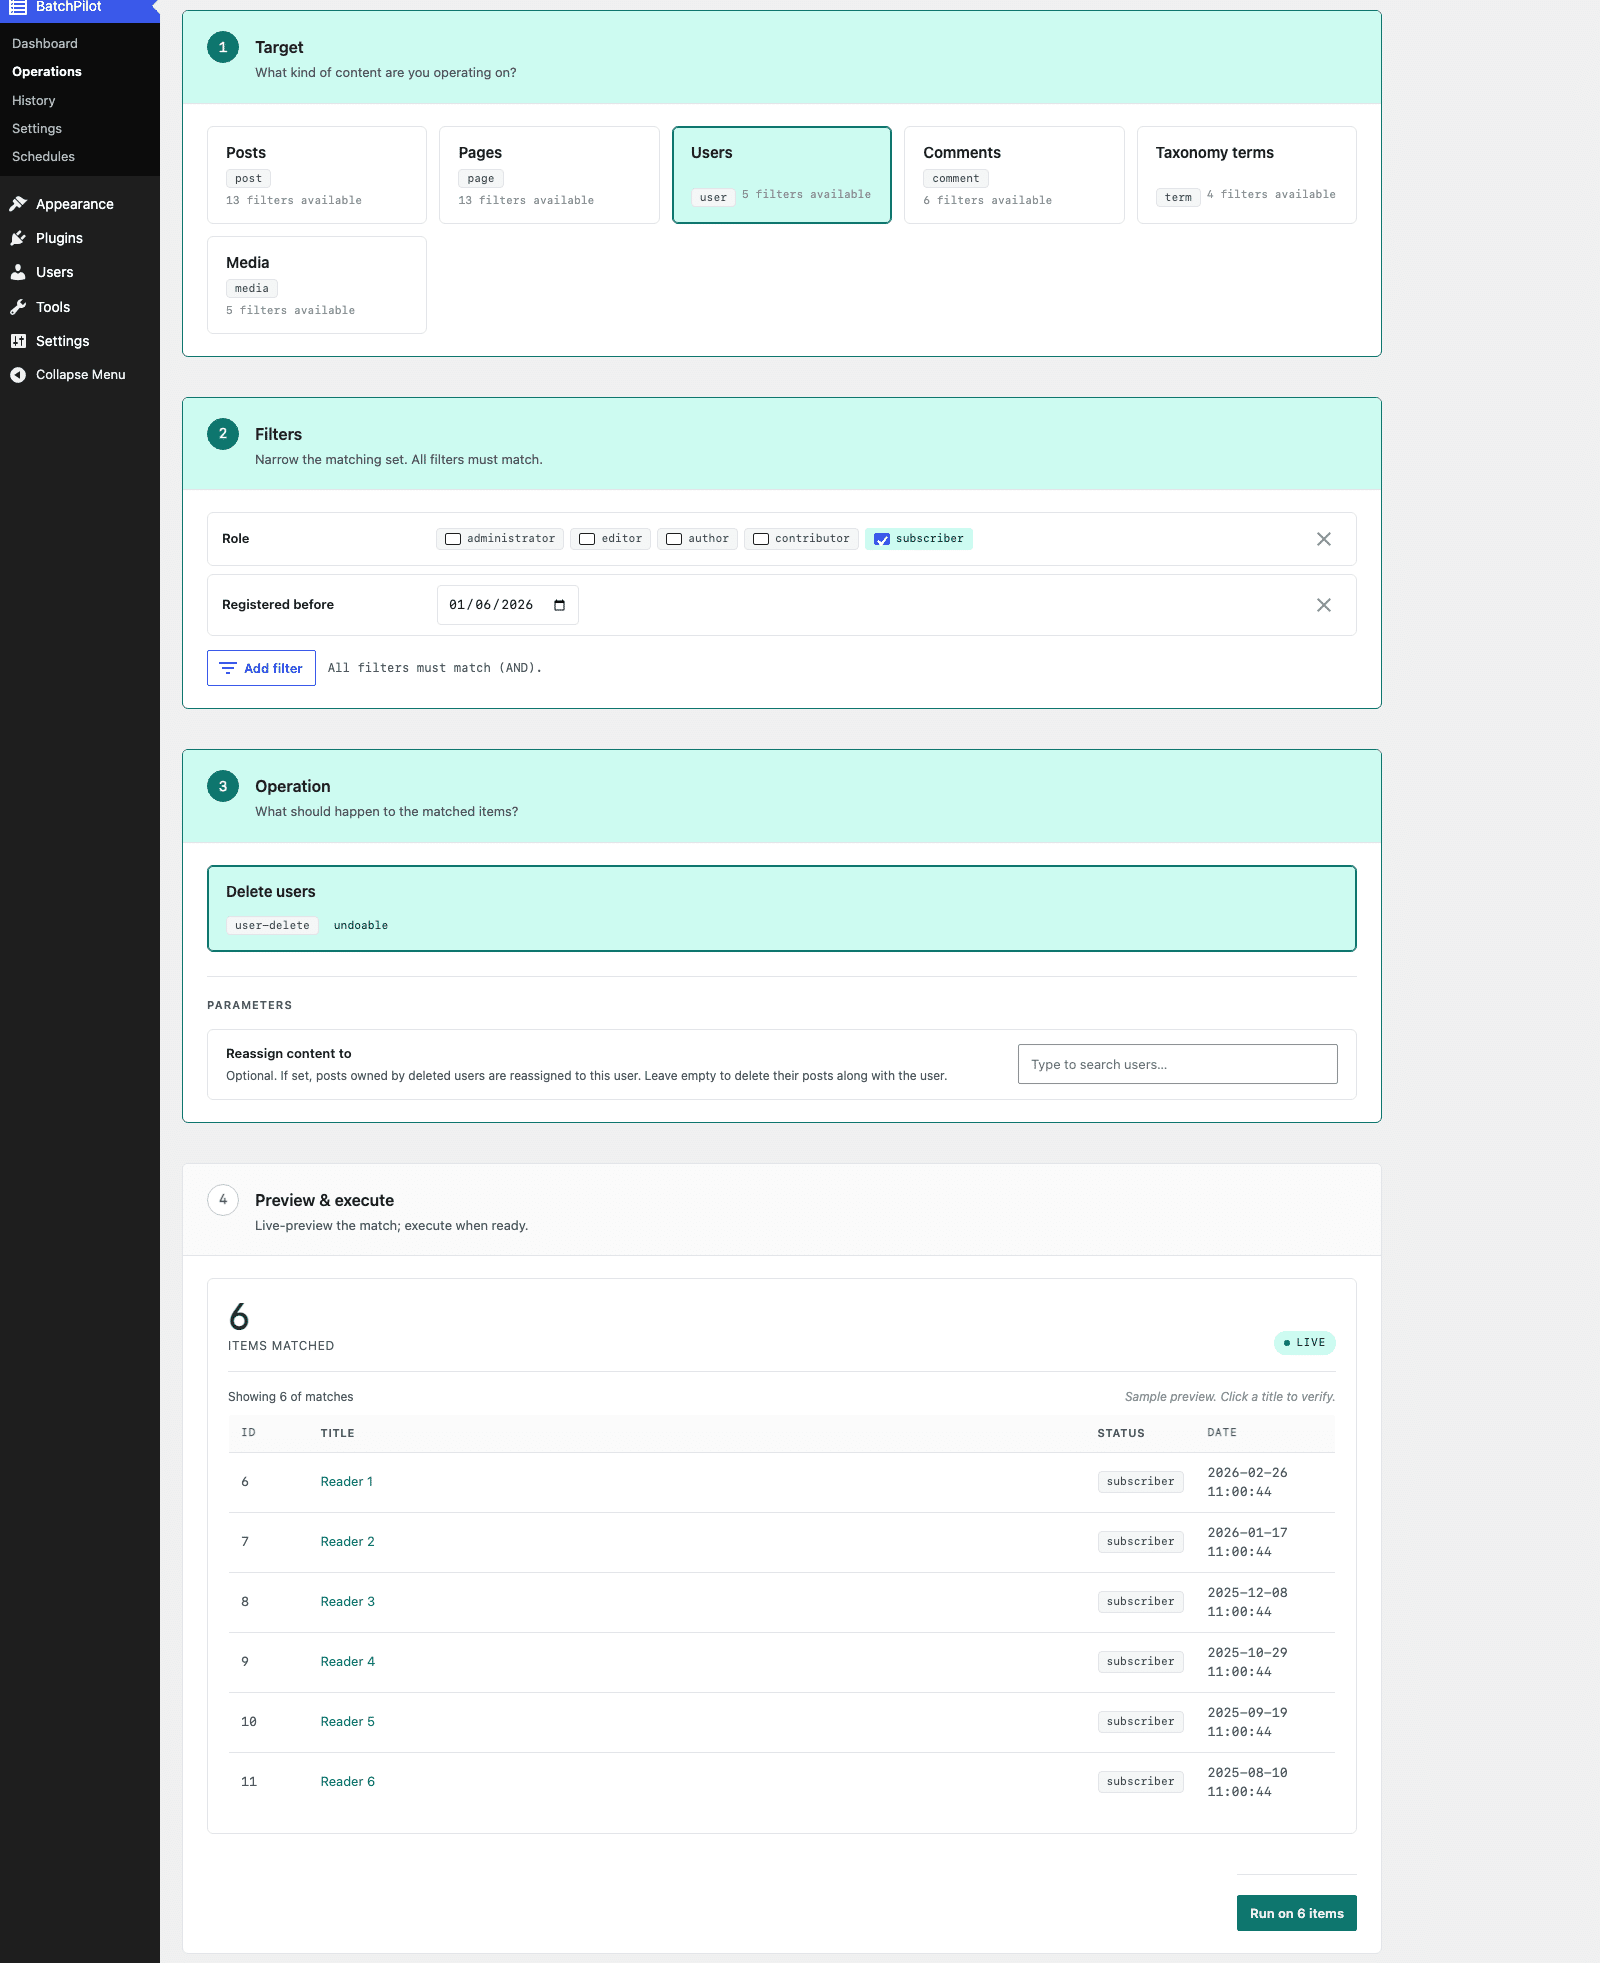Click the Appearance menu label
Screen dimensions: 1600x1963
75,204
